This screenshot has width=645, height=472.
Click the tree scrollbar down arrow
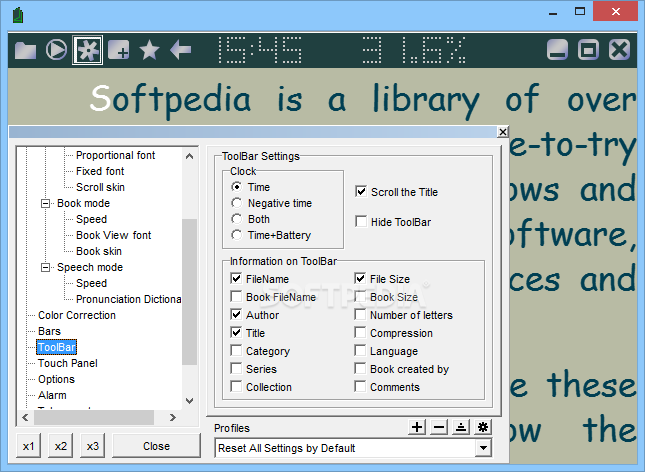click(x=190, y=401)
